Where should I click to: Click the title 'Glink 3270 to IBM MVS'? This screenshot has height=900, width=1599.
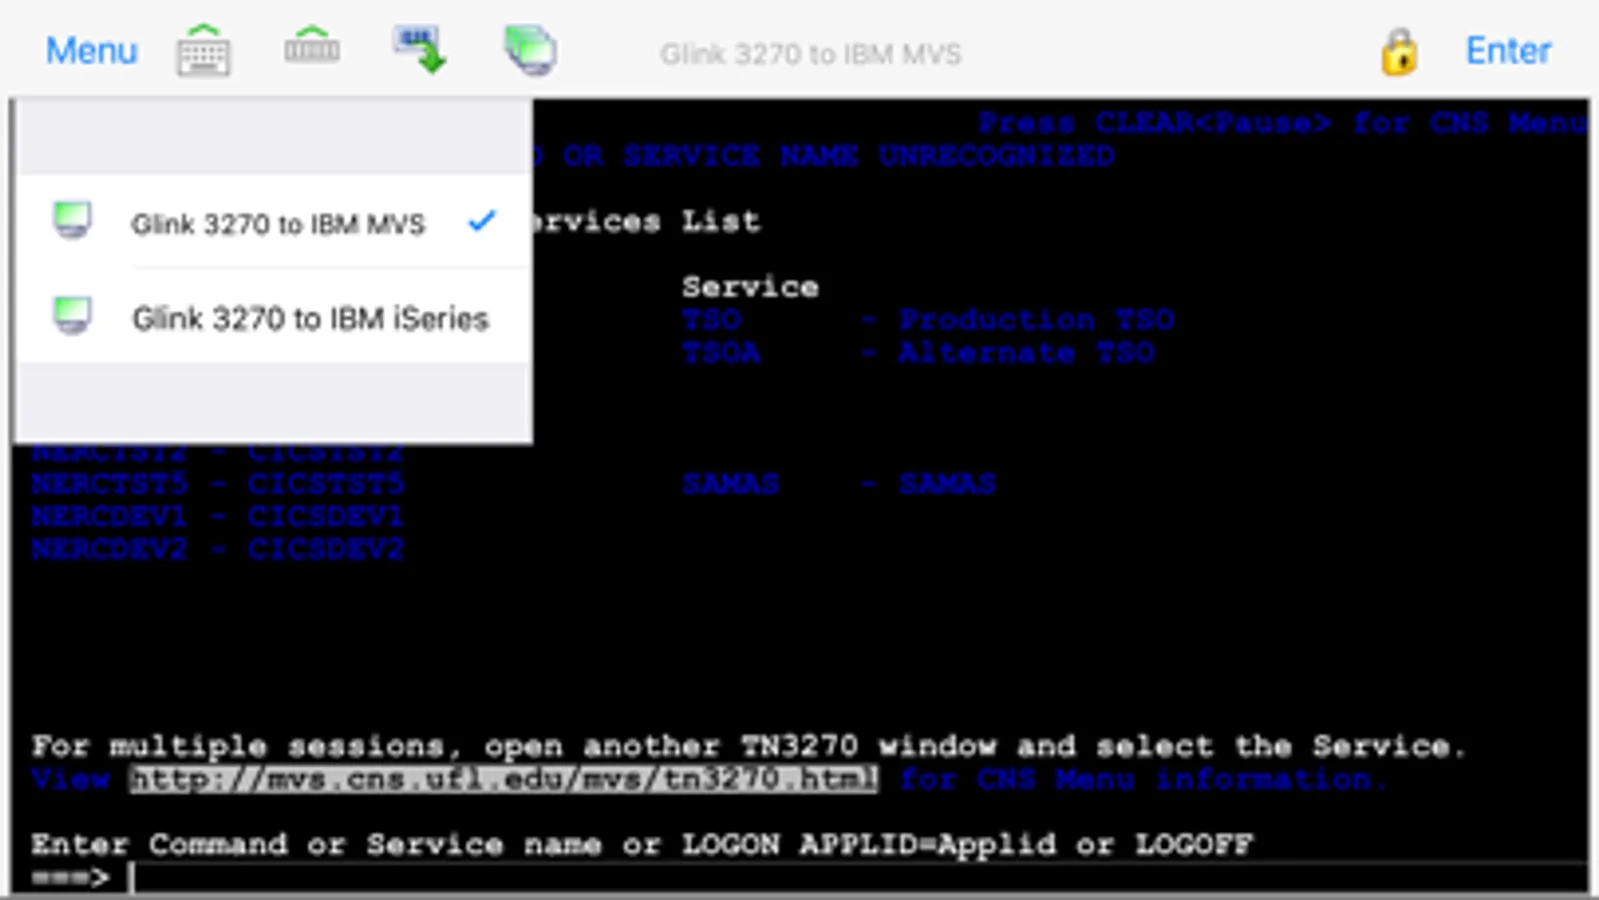pos(810,54)
